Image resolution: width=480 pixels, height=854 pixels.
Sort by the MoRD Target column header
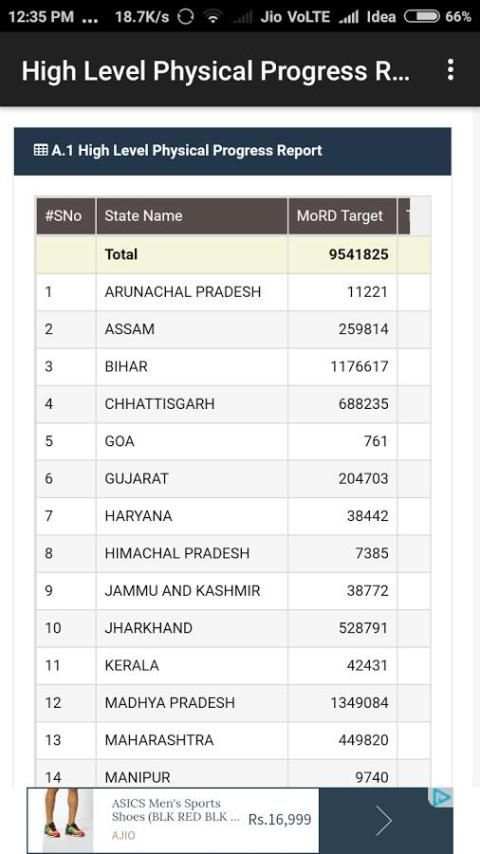342,216
